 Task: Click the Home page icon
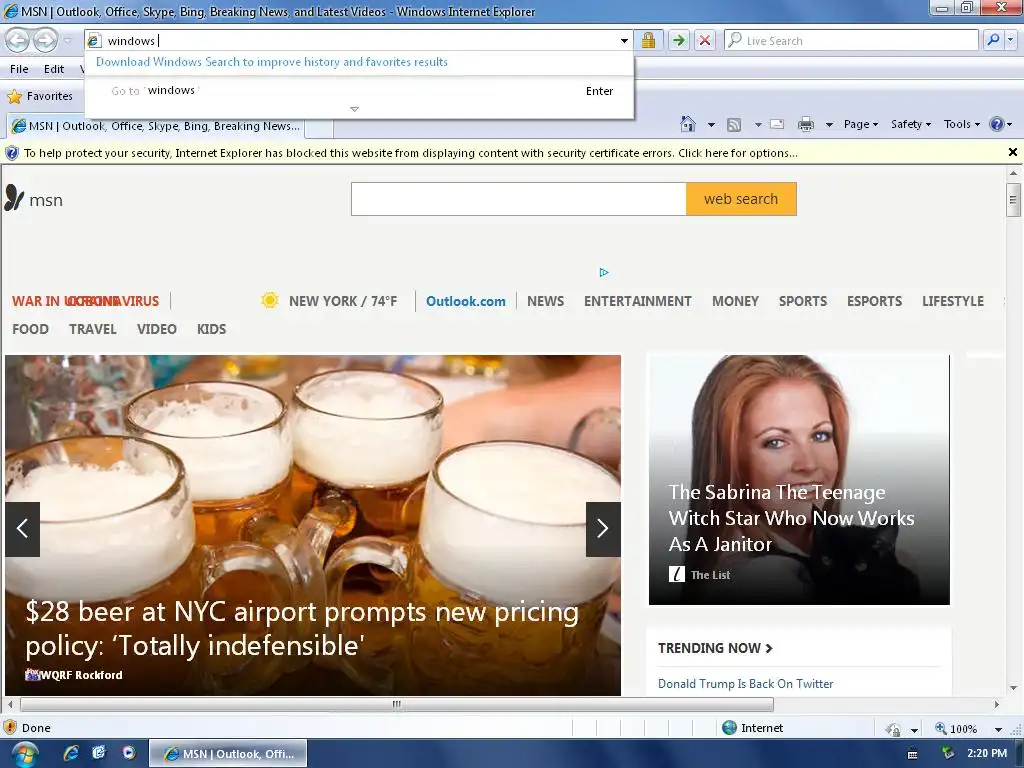click(688, 124)
